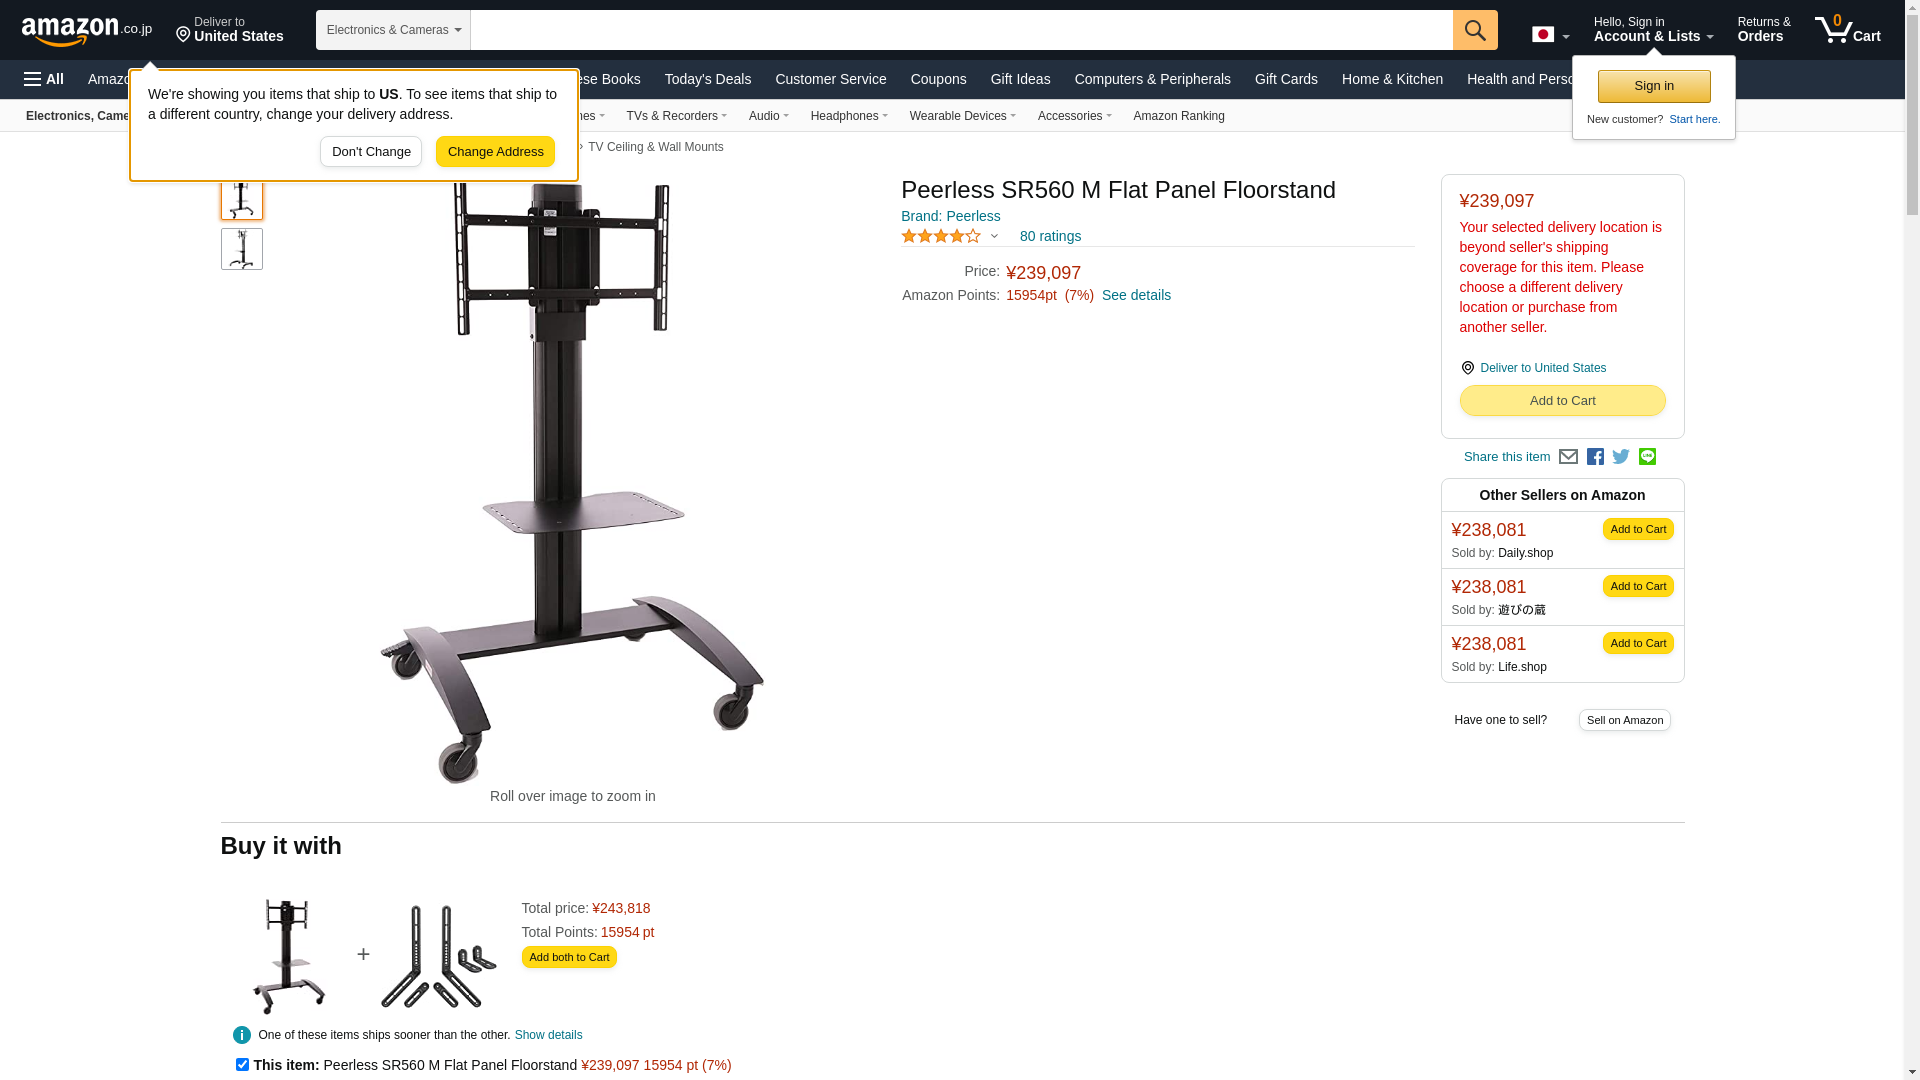Open the shopping cart icon
The width and height of the screenshot is (1920, 1080).
point(1848,30)
